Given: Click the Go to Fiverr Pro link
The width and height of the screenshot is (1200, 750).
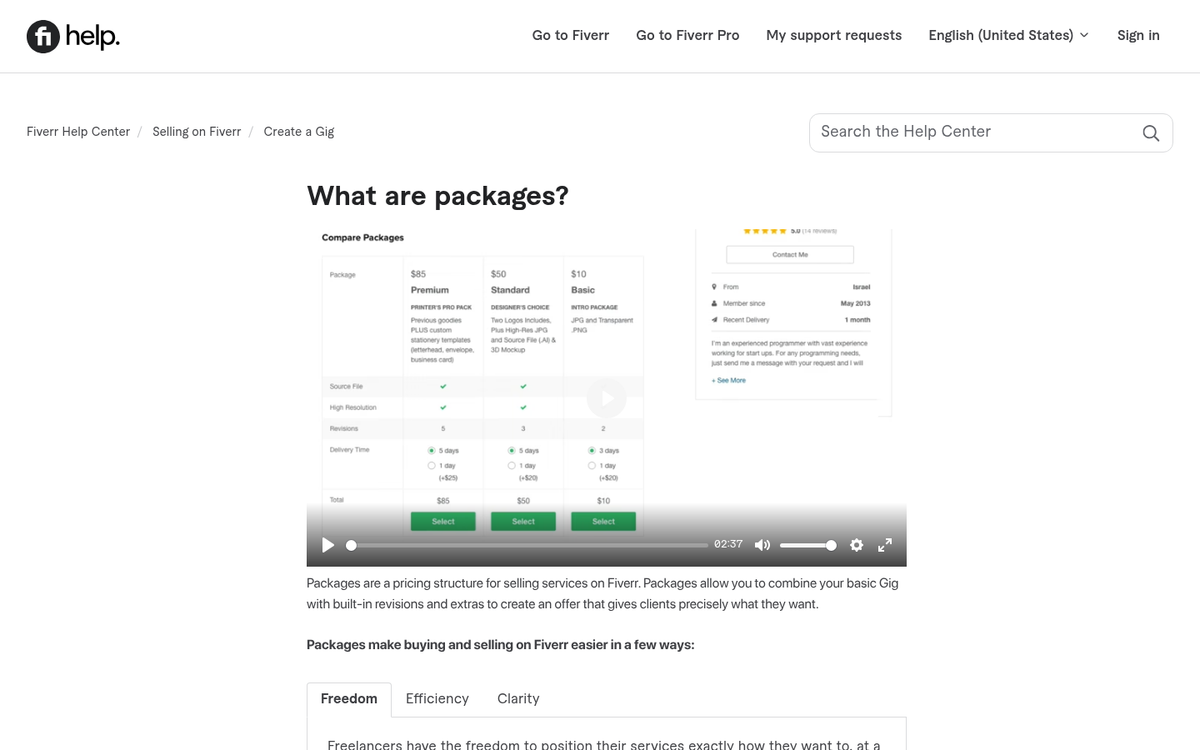Looking at the screenshot, I should (x=687, y=35).
